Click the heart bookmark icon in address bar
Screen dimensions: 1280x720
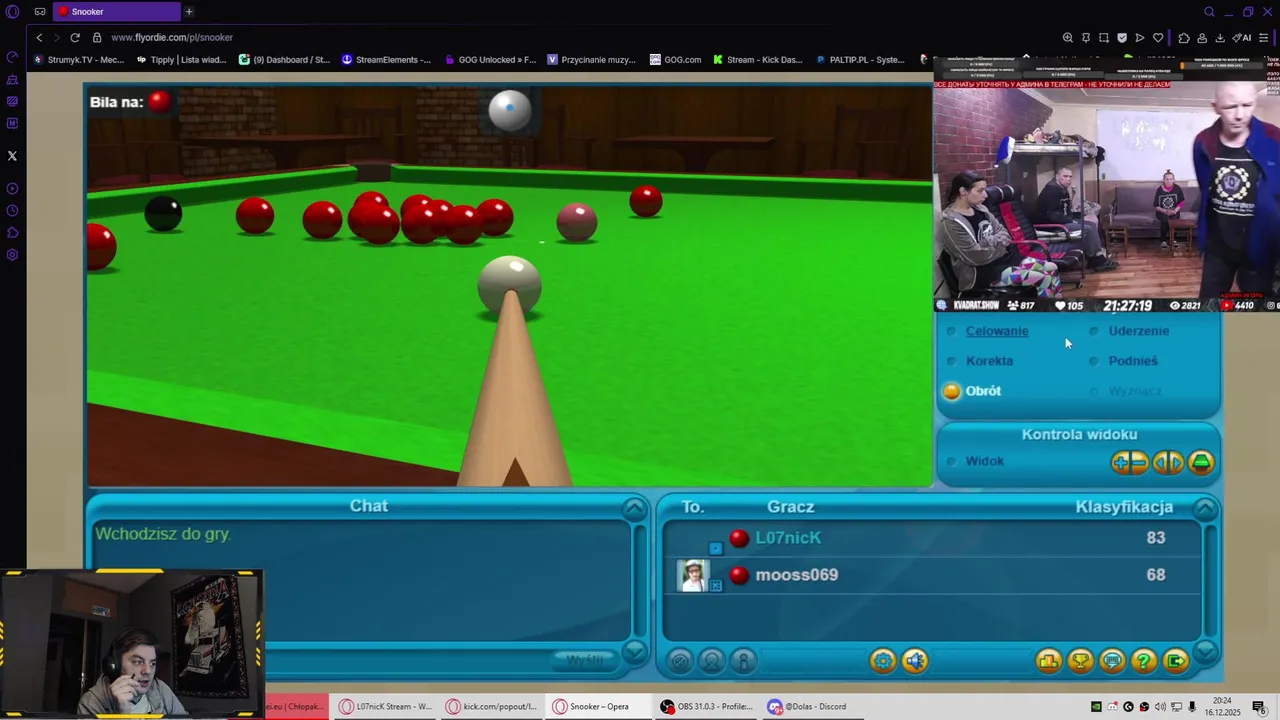1158,38
